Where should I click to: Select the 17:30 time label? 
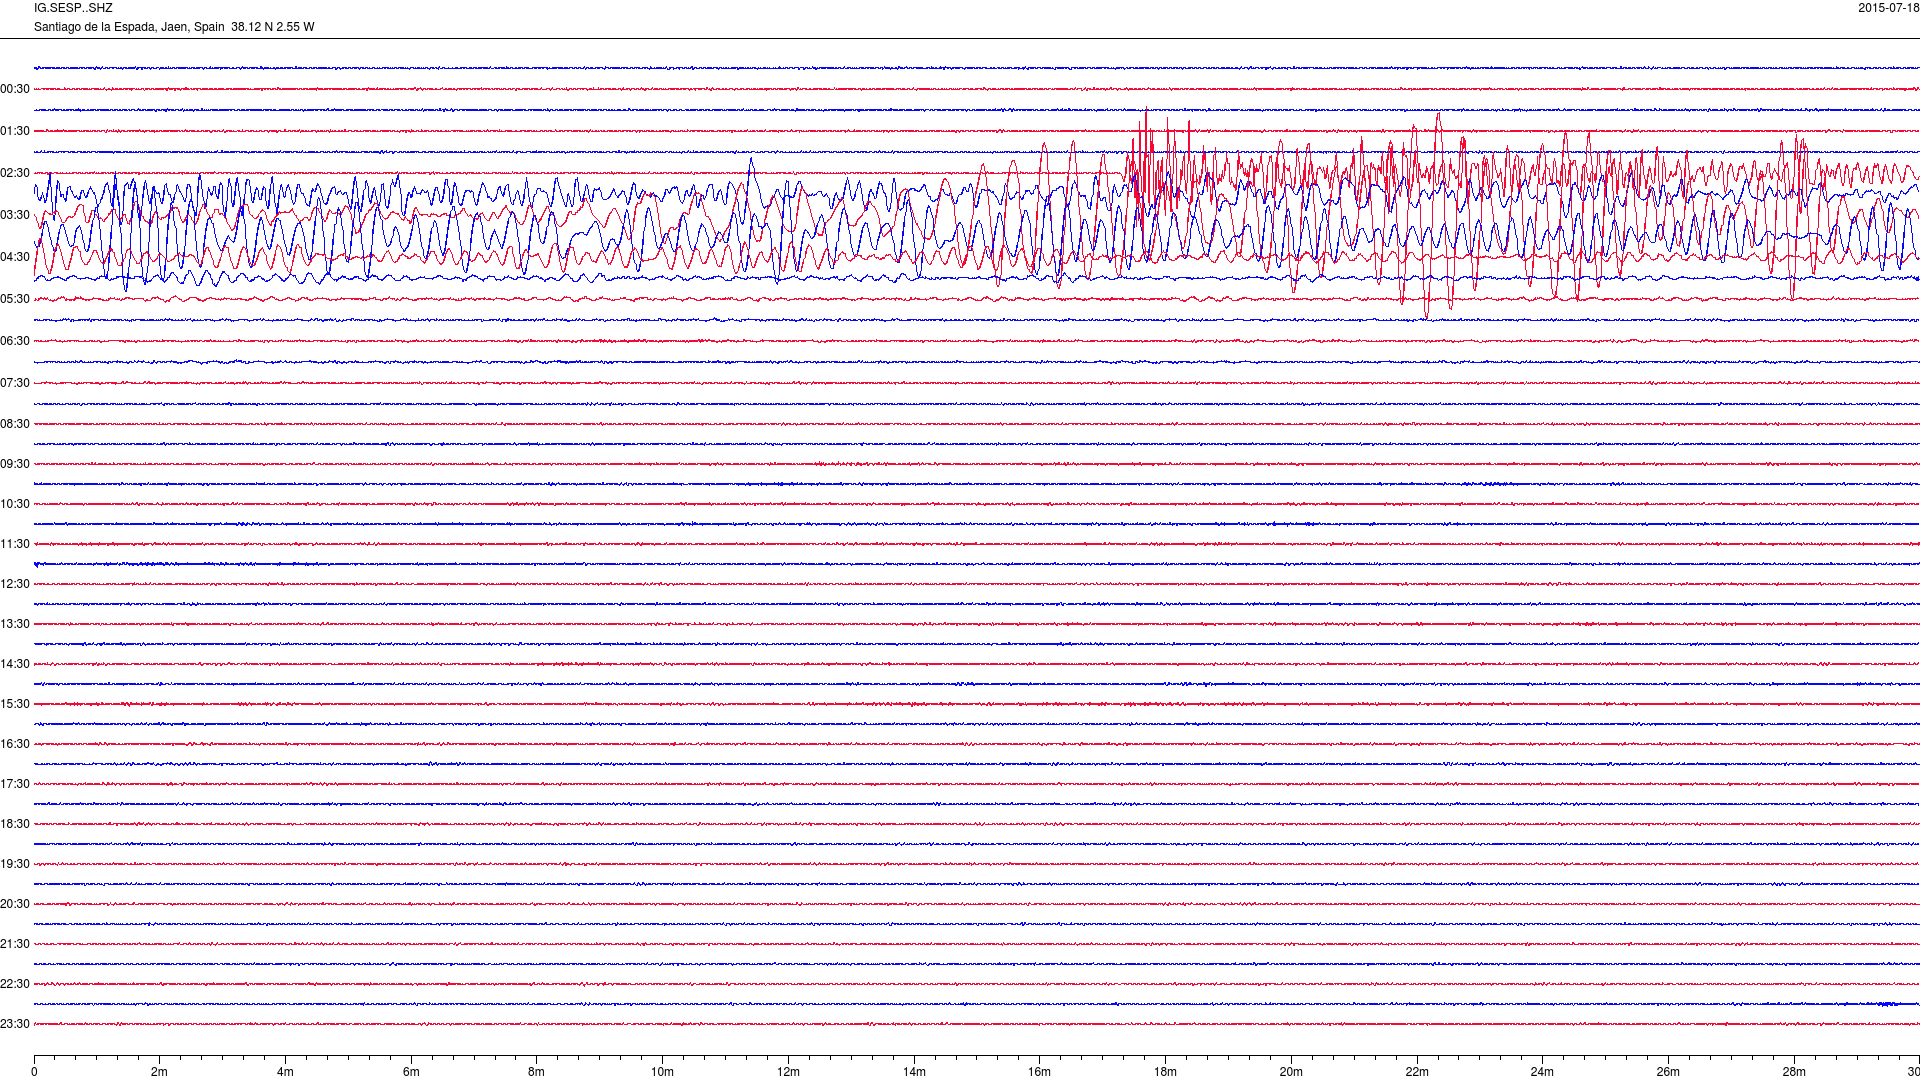[15, 784]
